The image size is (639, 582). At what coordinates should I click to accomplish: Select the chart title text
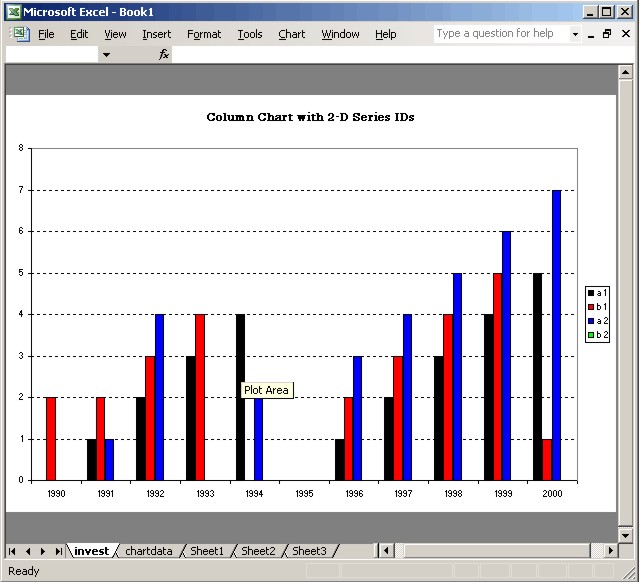point(310,117)
